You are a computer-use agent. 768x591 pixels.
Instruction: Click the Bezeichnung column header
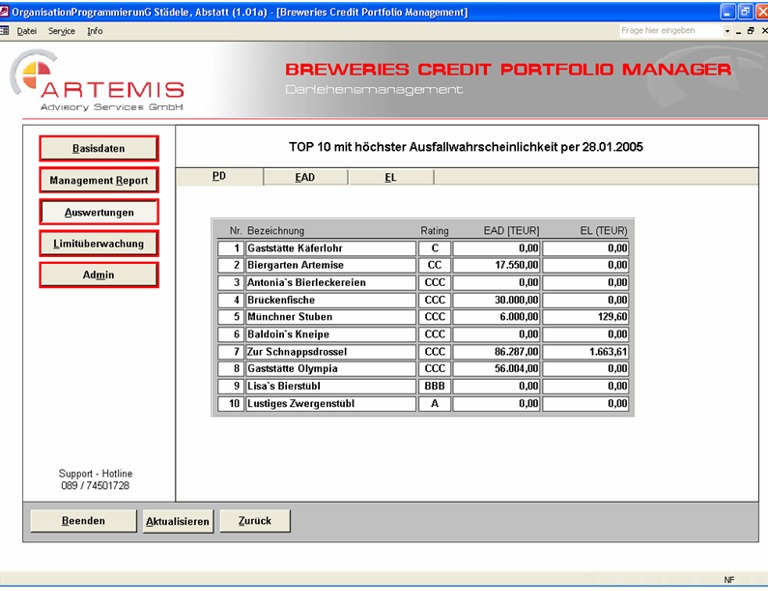[x=276, y=231]
